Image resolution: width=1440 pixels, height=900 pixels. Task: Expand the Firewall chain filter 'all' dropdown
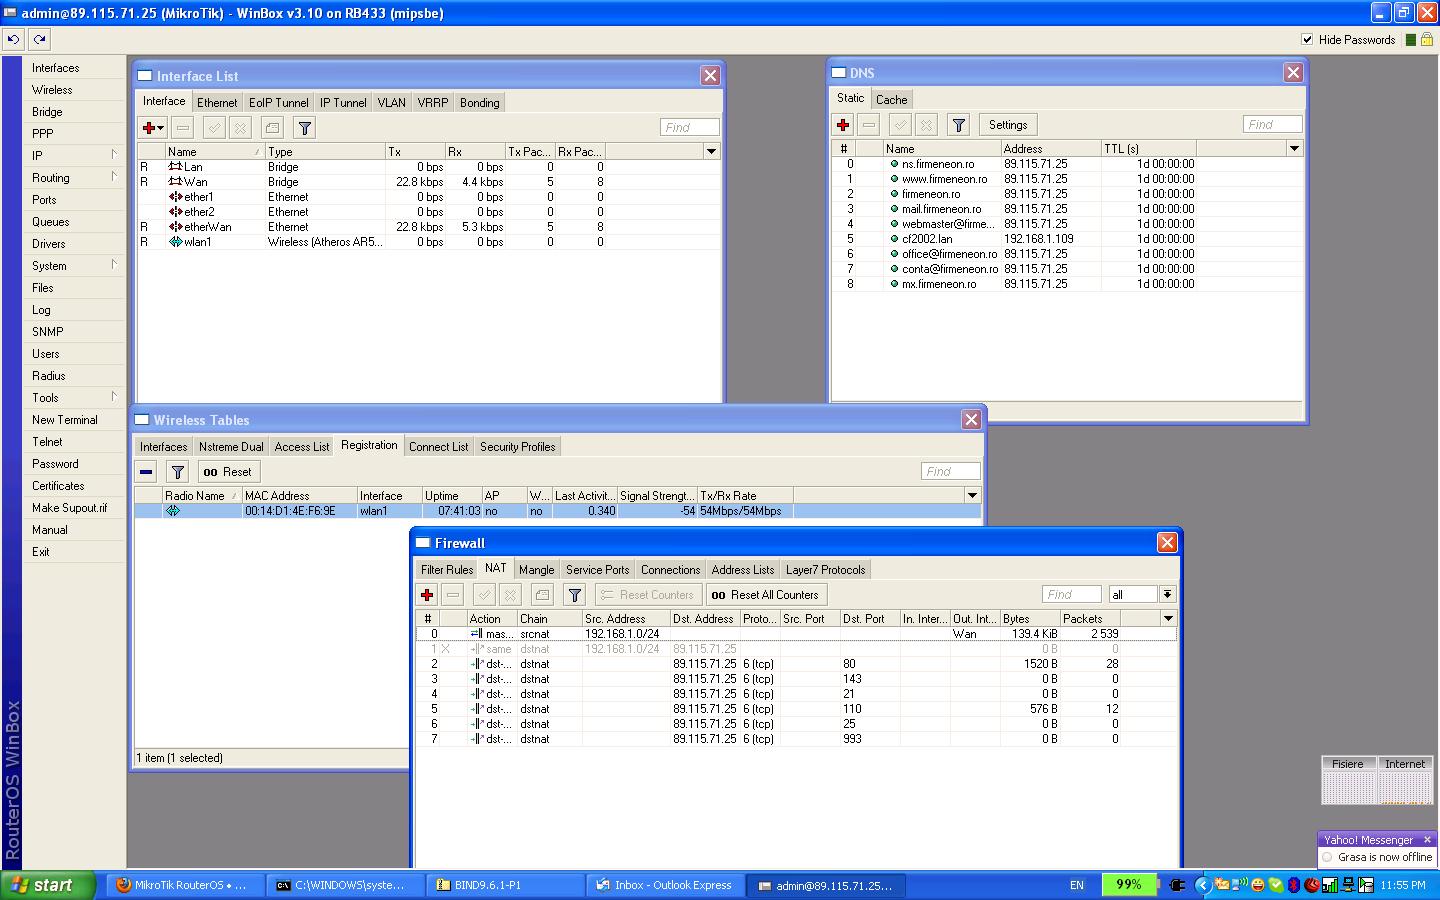[x=1167, y=595]
